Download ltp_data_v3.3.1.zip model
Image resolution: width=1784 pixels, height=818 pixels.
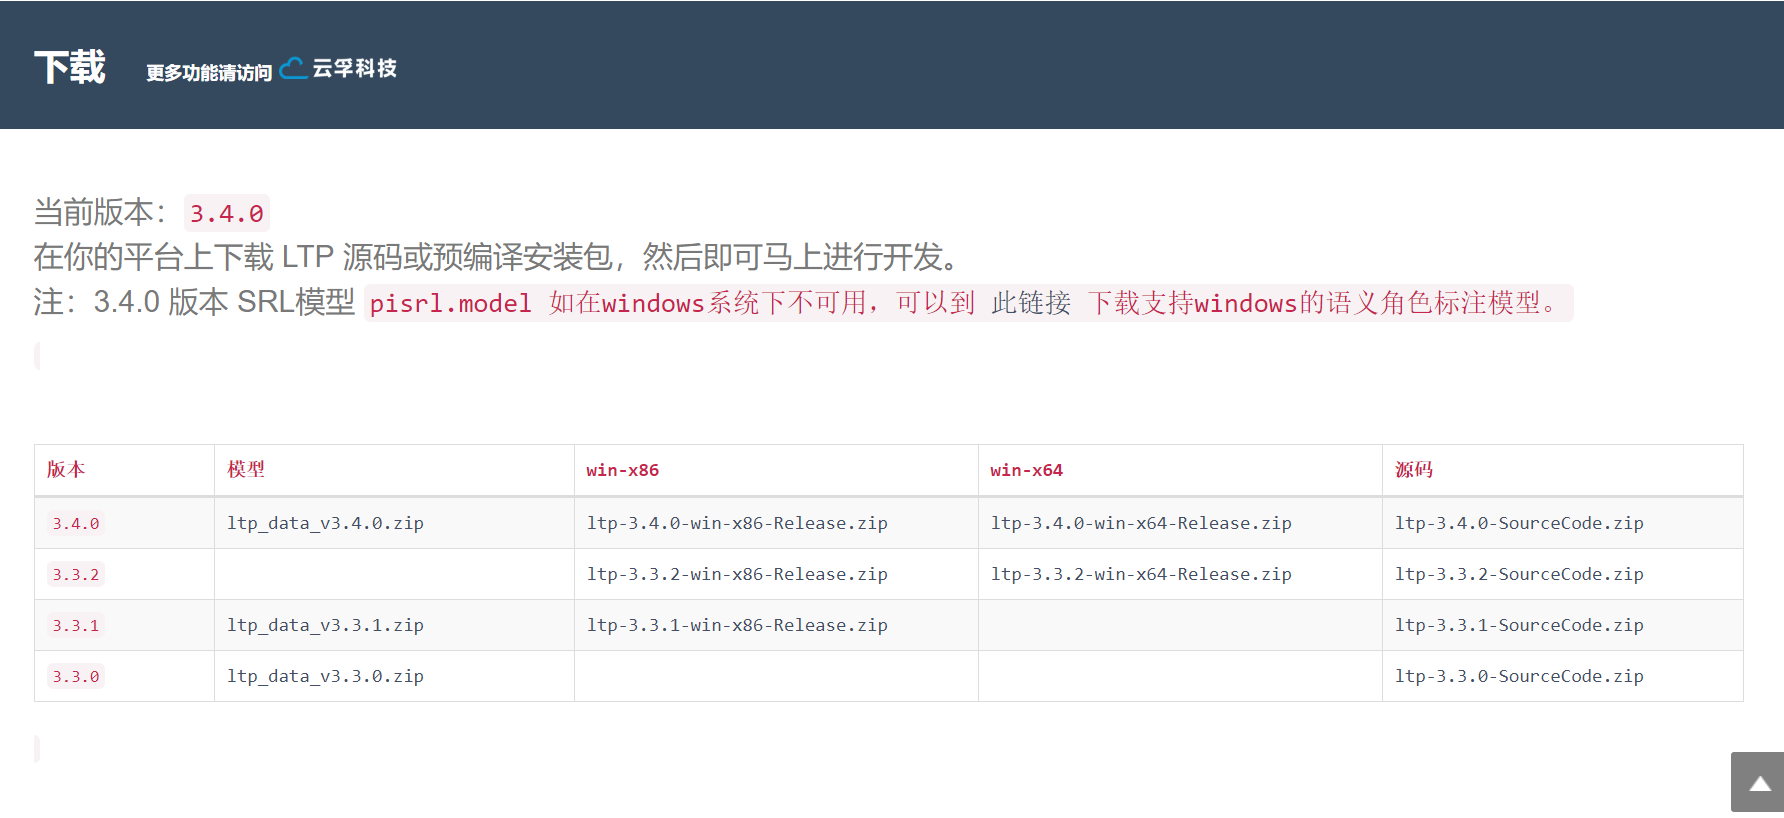(325, 625)
